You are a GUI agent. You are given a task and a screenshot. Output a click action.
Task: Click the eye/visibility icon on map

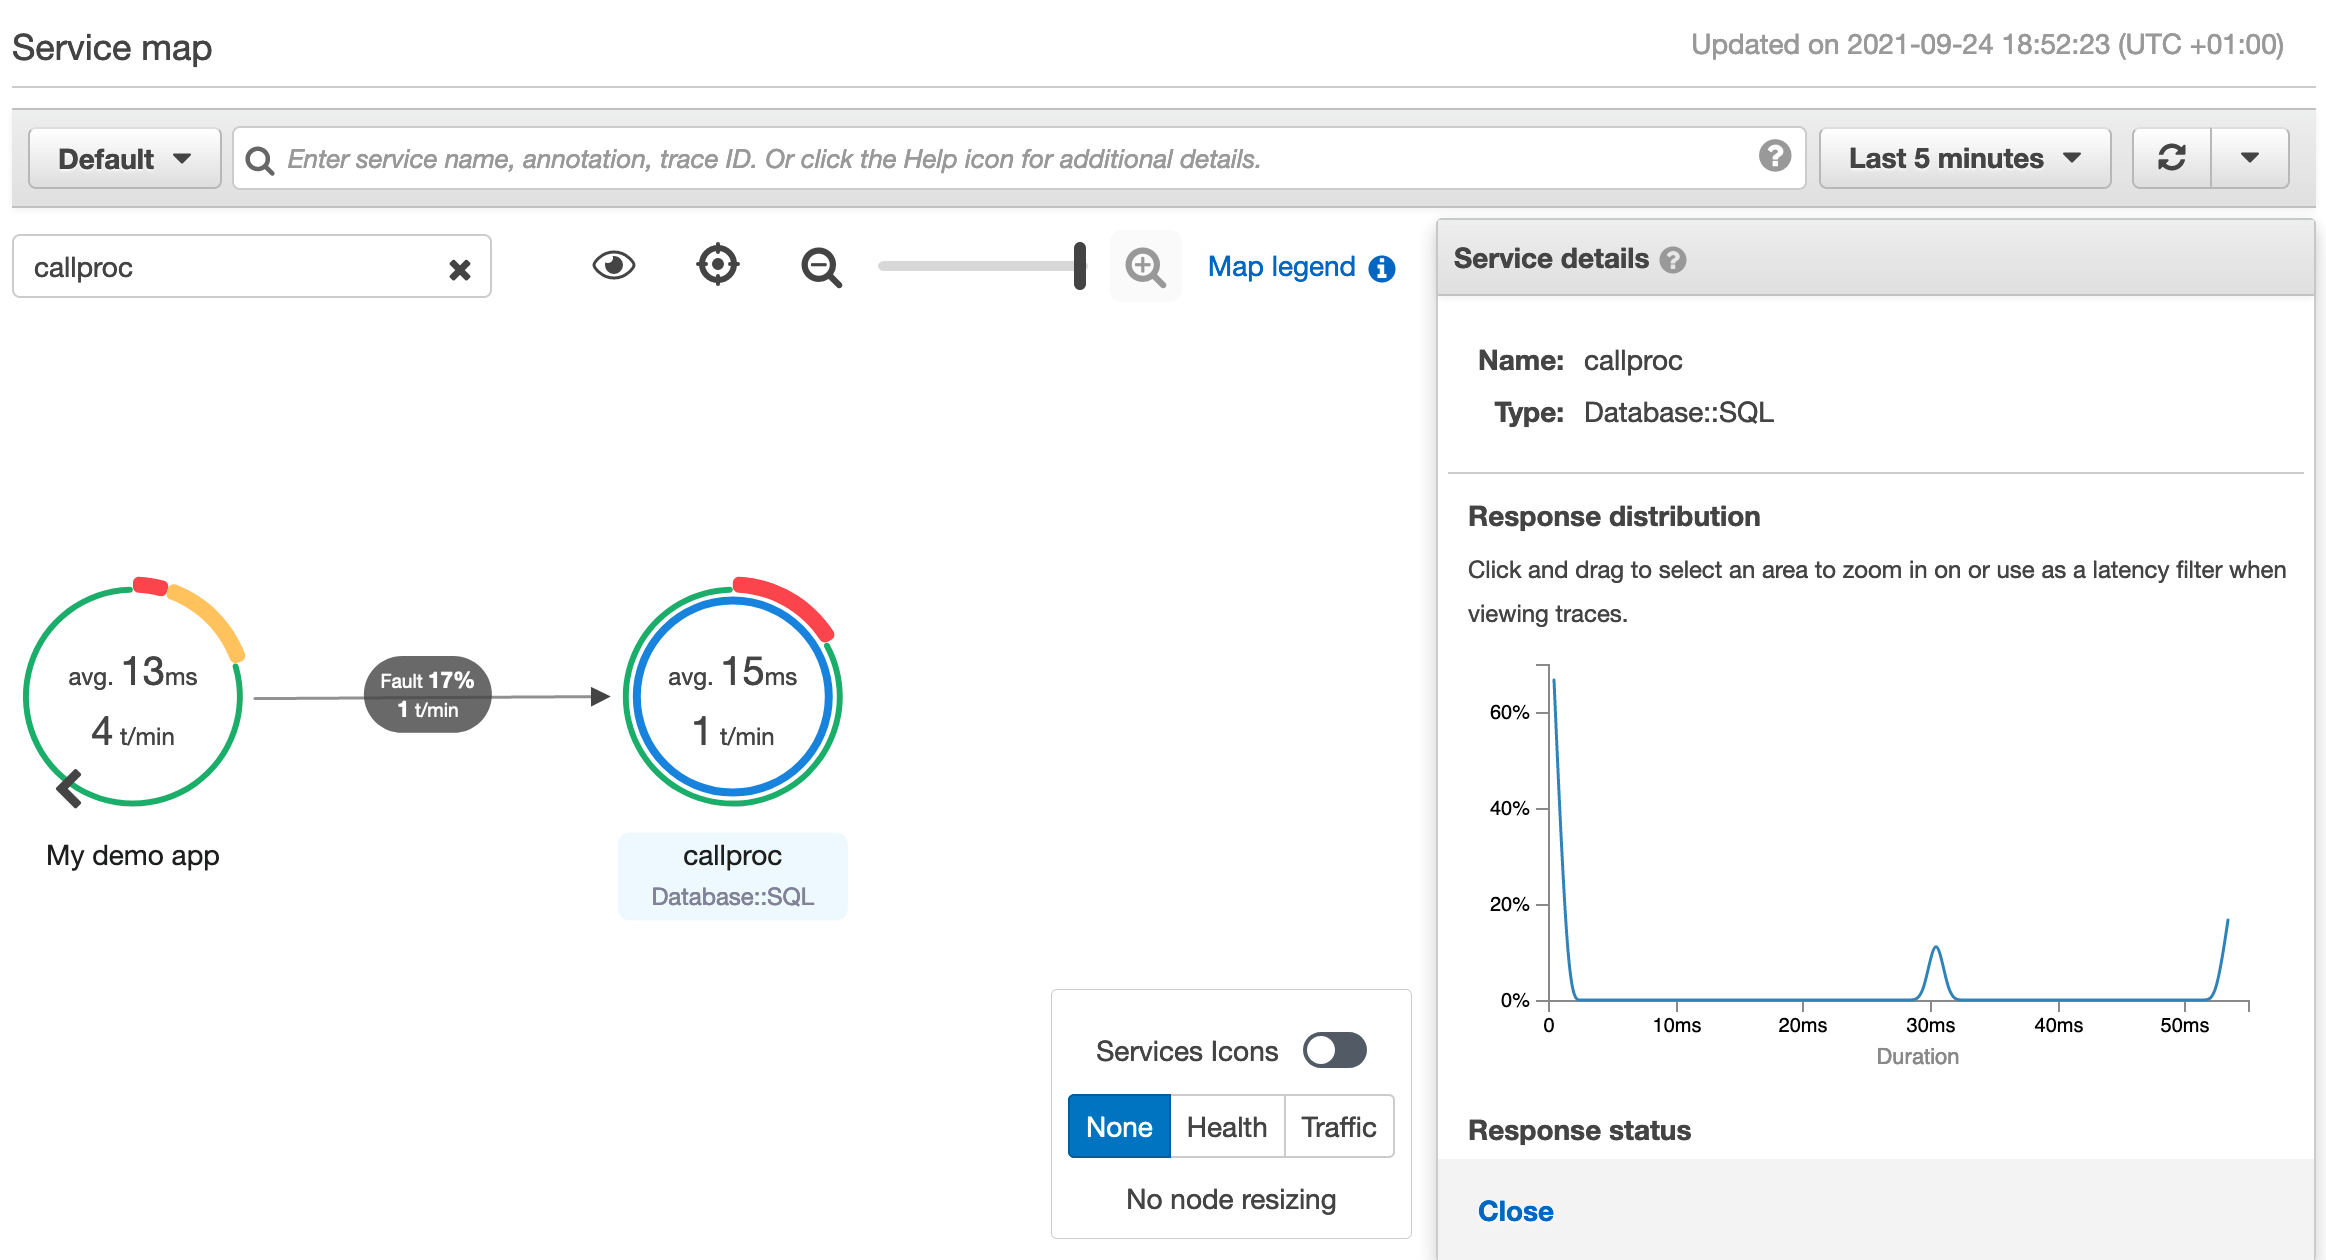(x=613, y=265)
